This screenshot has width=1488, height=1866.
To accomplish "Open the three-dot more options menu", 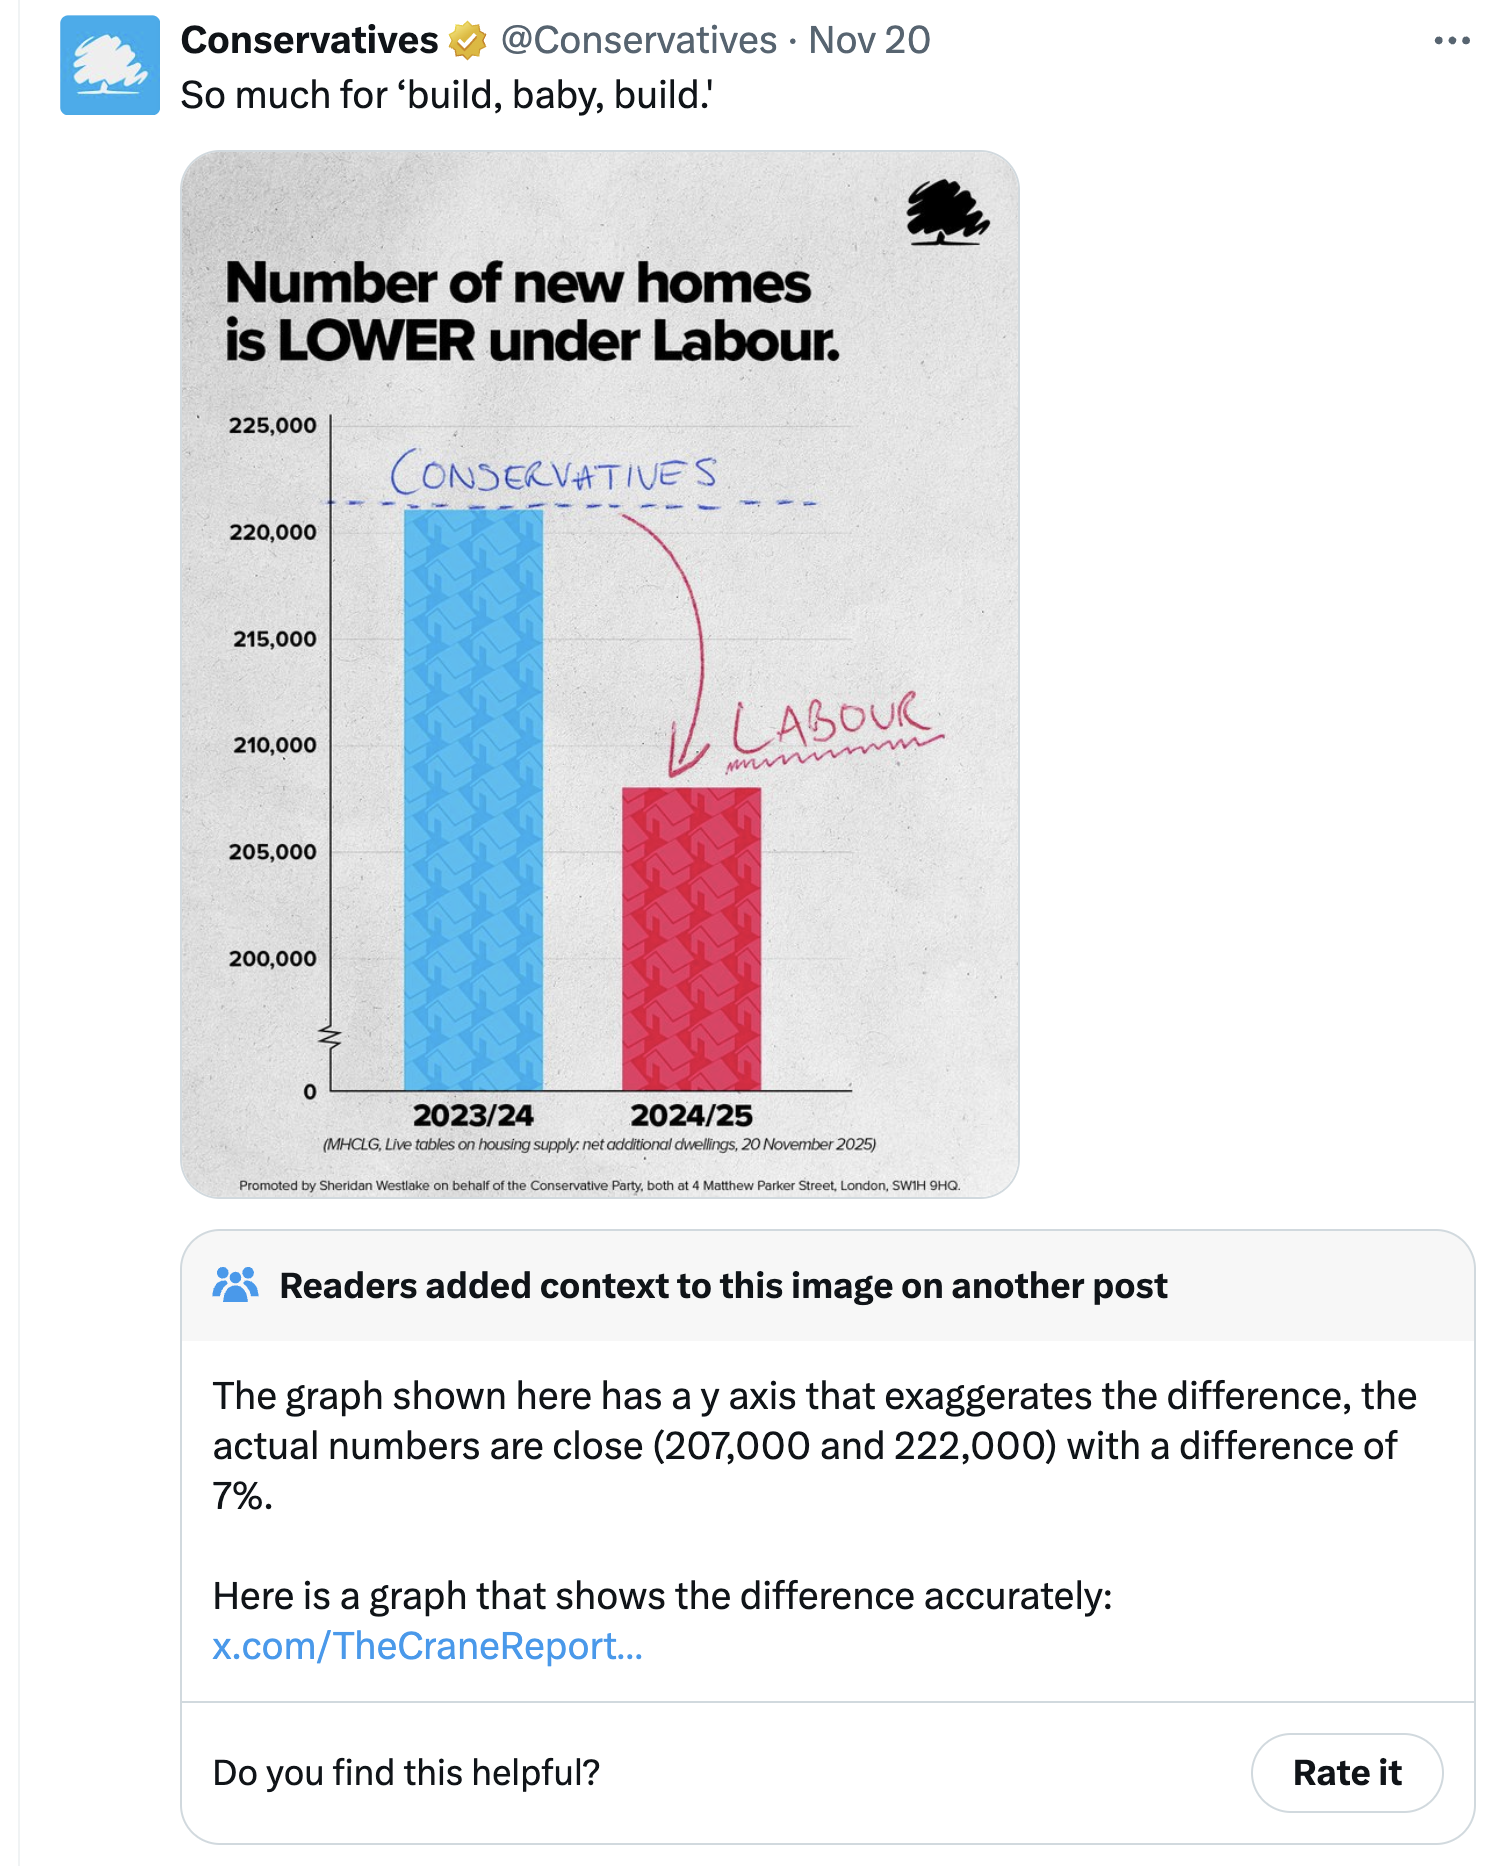I will click(1451, 41).
